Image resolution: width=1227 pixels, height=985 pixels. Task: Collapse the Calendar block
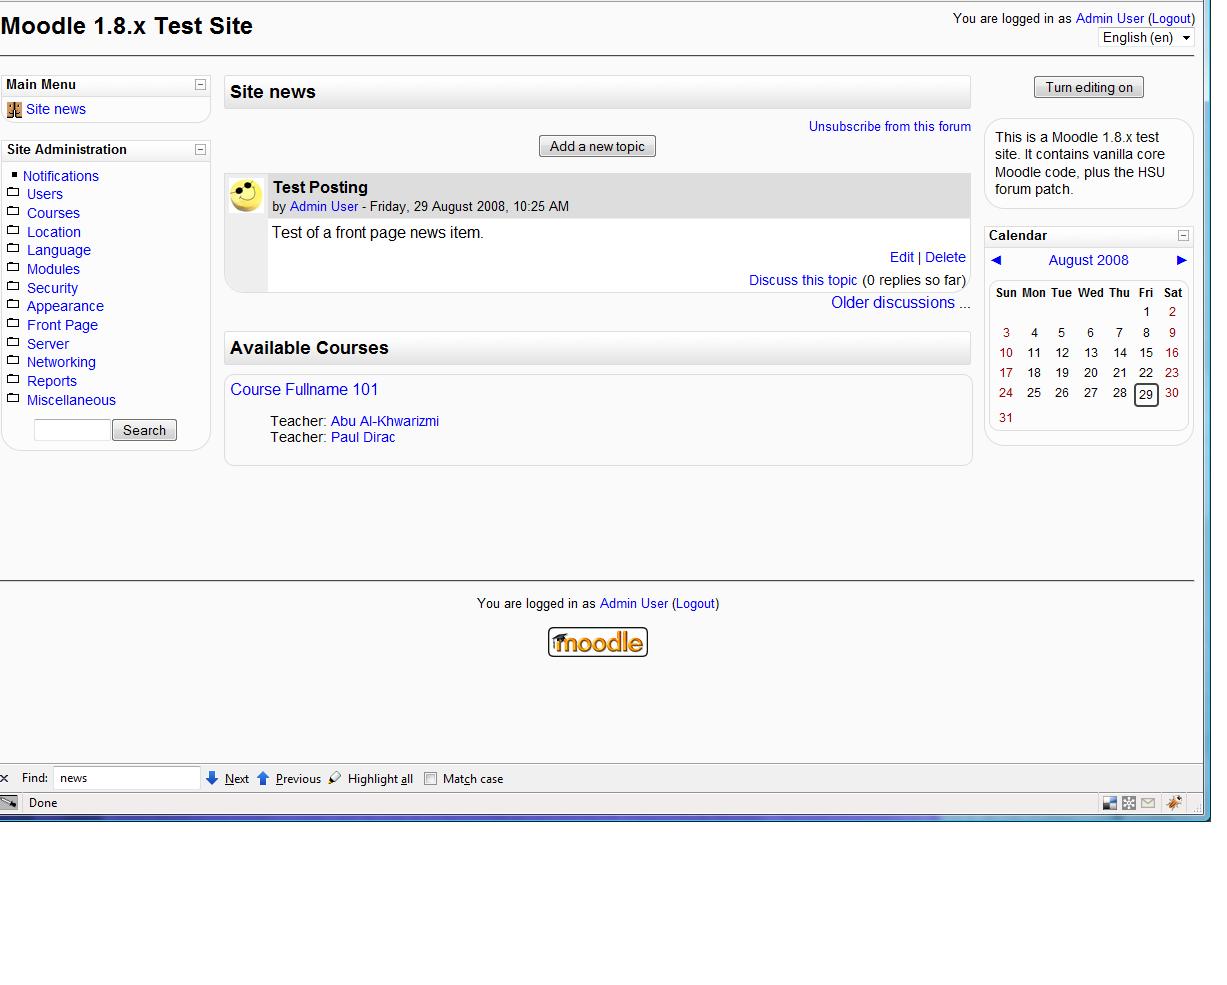1183,236
